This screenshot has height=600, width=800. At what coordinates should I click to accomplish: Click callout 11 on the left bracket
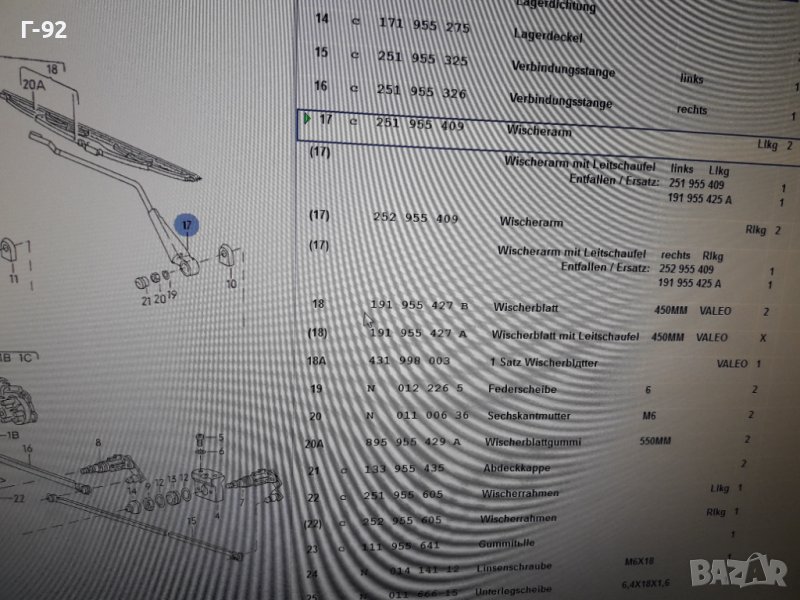coord(13,281)
